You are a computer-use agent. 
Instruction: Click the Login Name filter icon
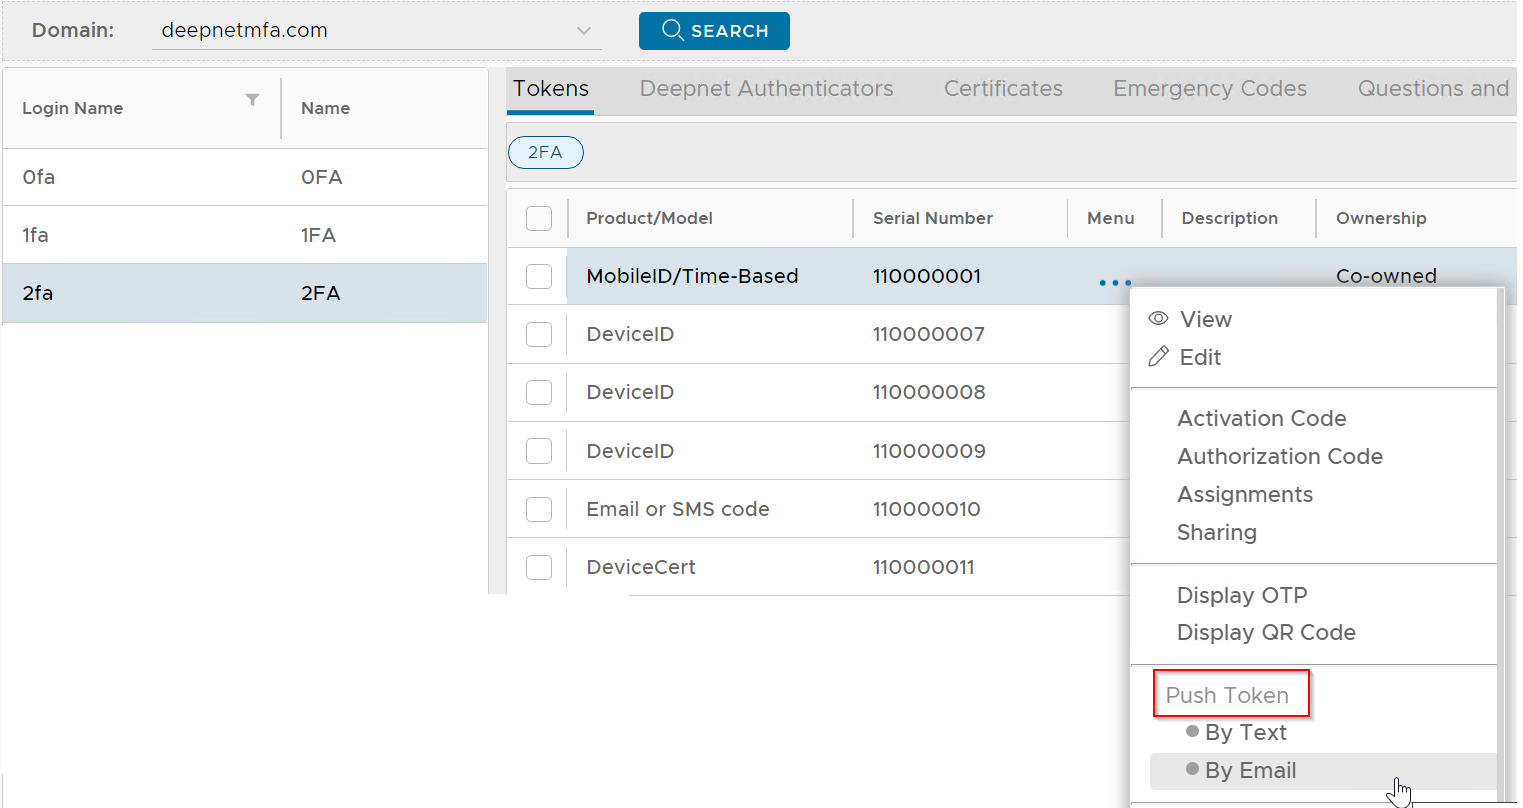coord(252,99)
